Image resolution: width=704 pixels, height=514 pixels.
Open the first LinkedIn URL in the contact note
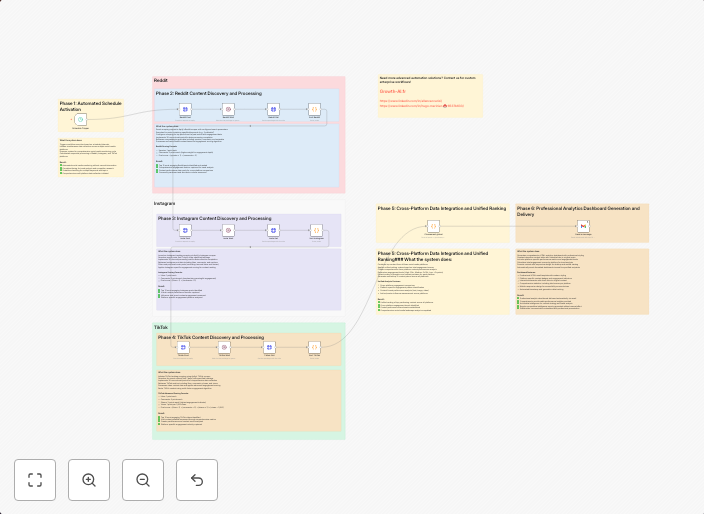(x=410, y=100)
